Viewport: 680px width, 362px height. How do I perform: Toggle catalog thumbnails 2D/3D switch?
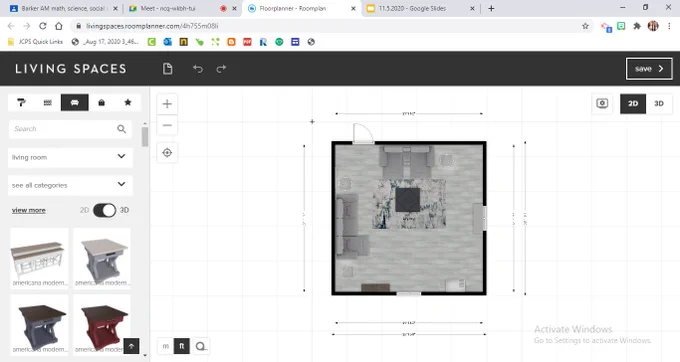point(105,210)
